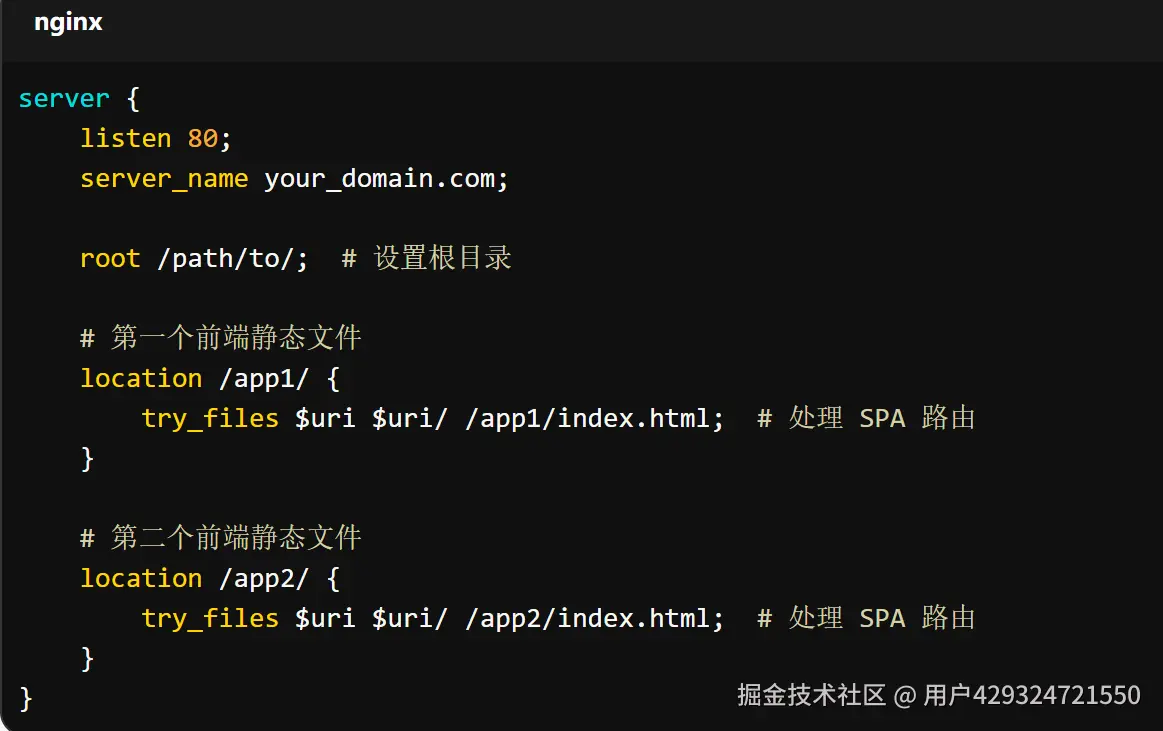1163x731 pixels.
Task: Click the root directive keyword
Action: click(110, 258)
